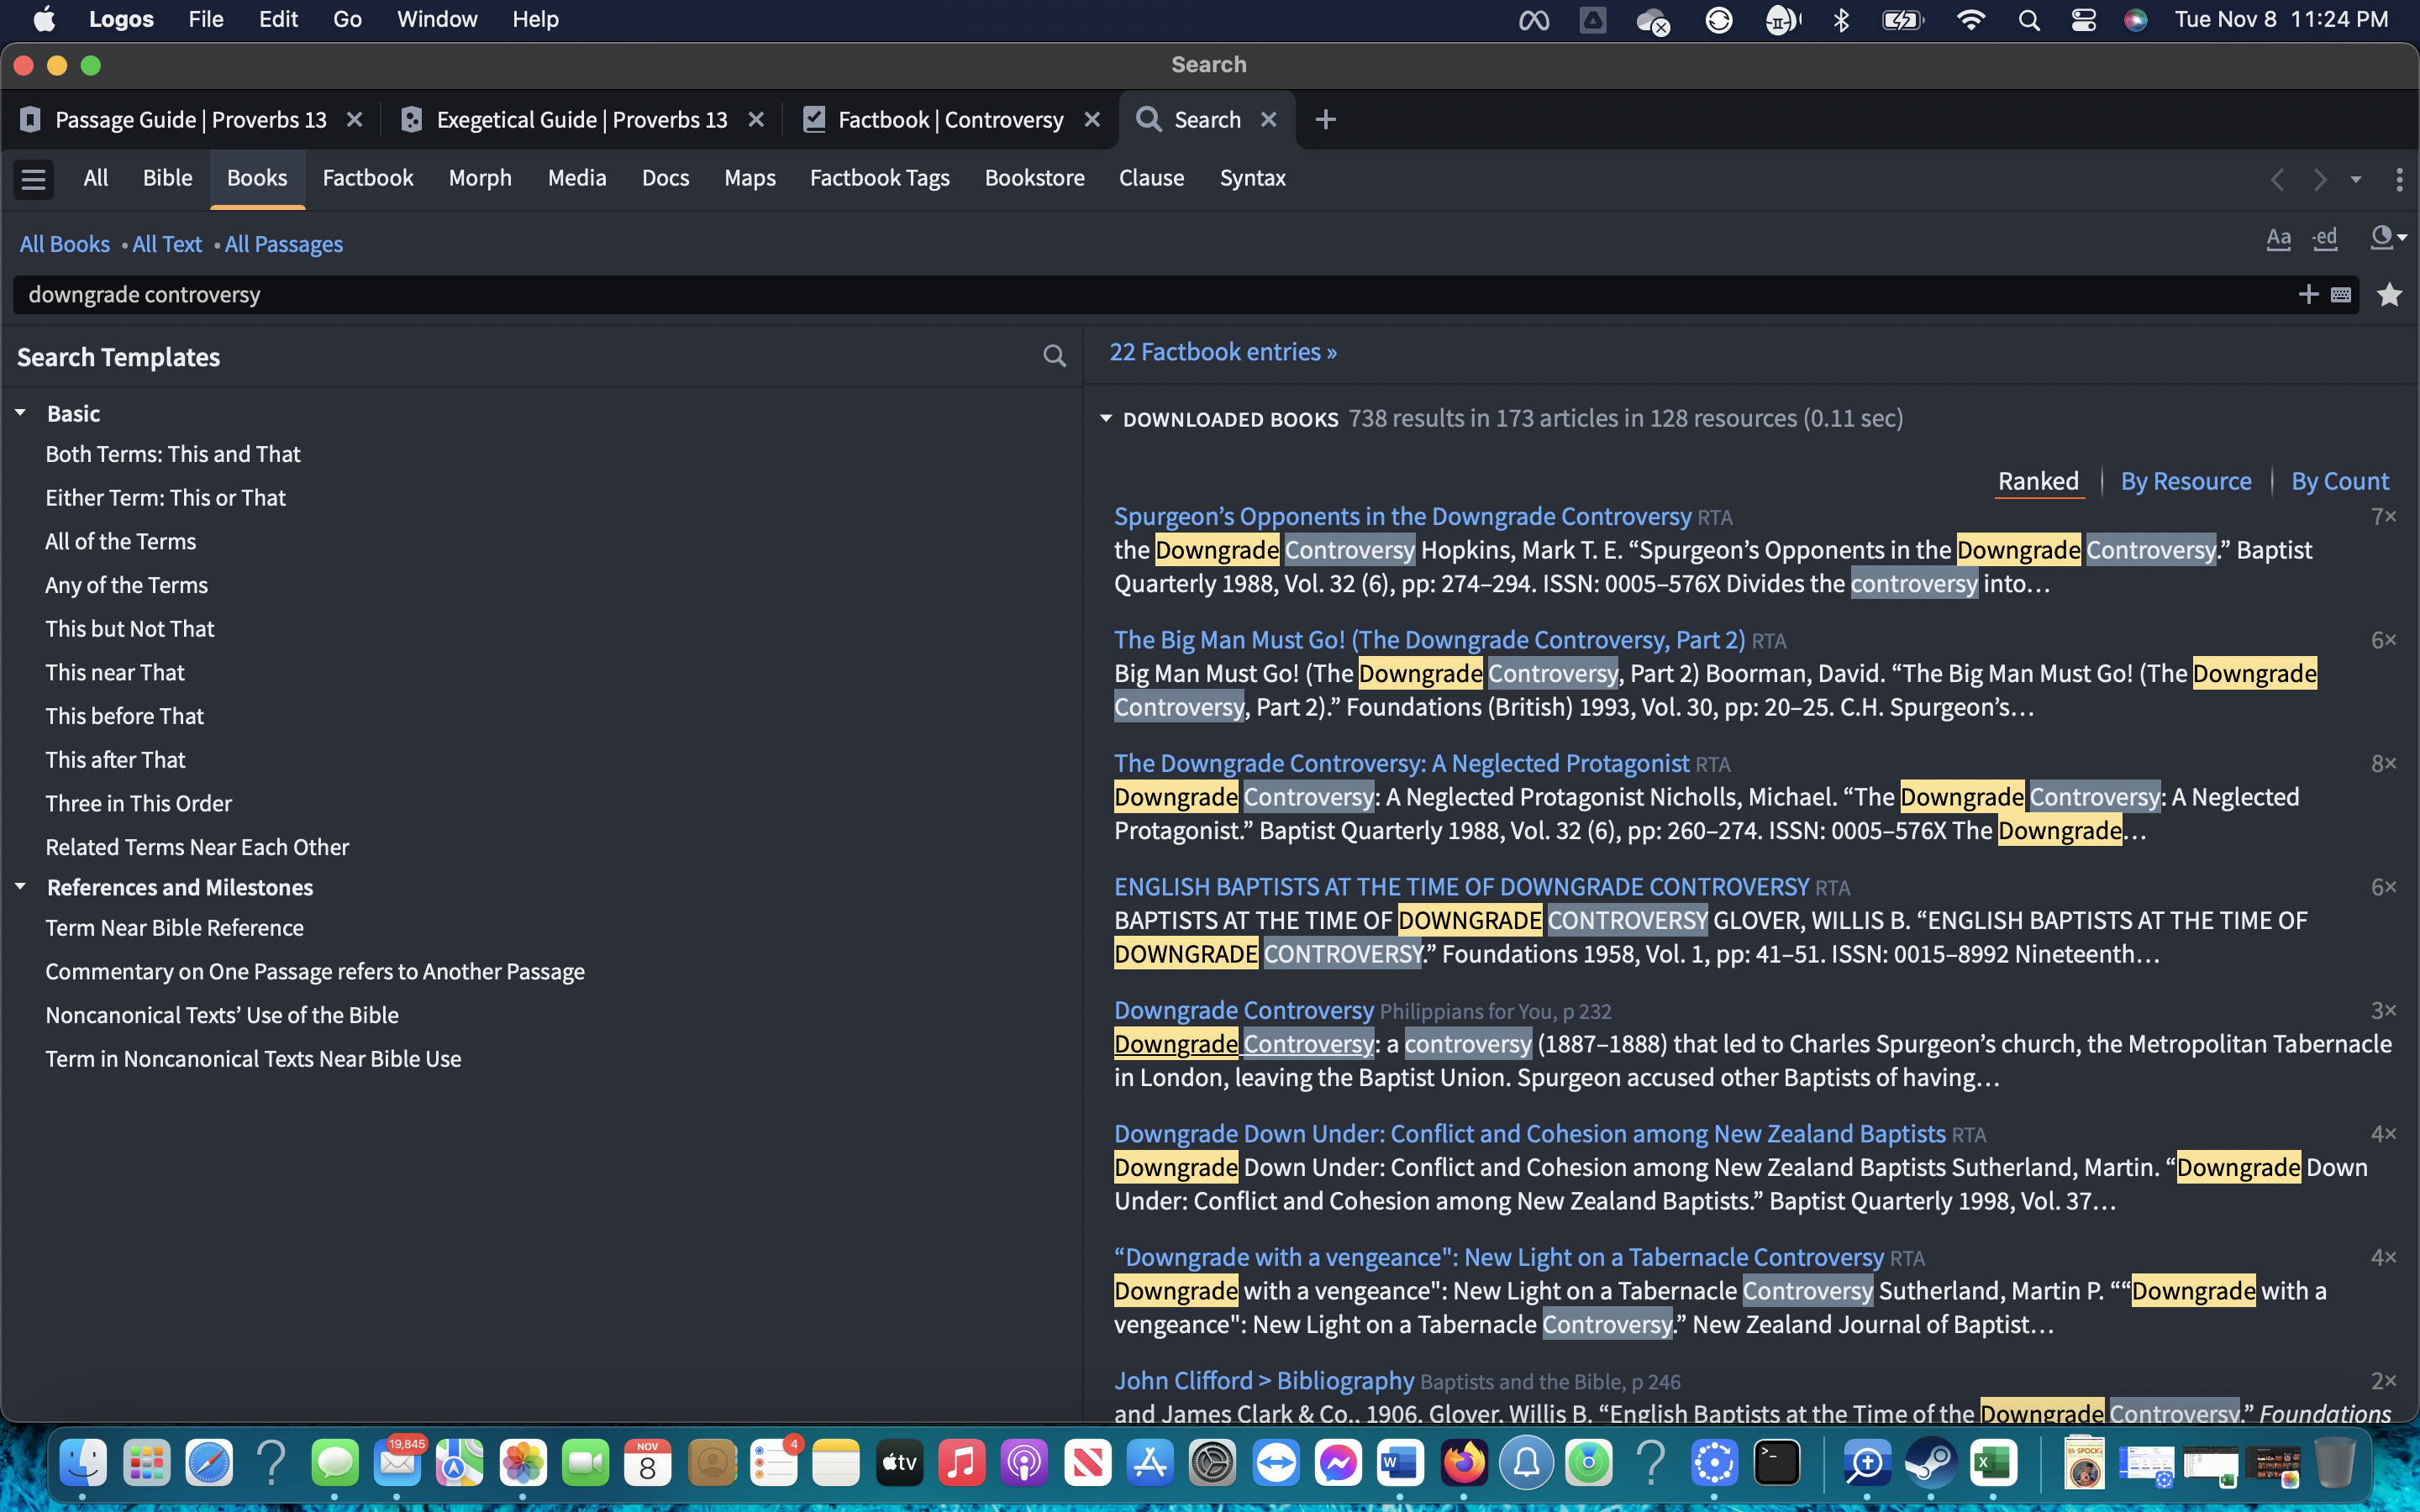Open Spotlight search in menu bar
The image size is (2420, 1512).
(2028, 20)
